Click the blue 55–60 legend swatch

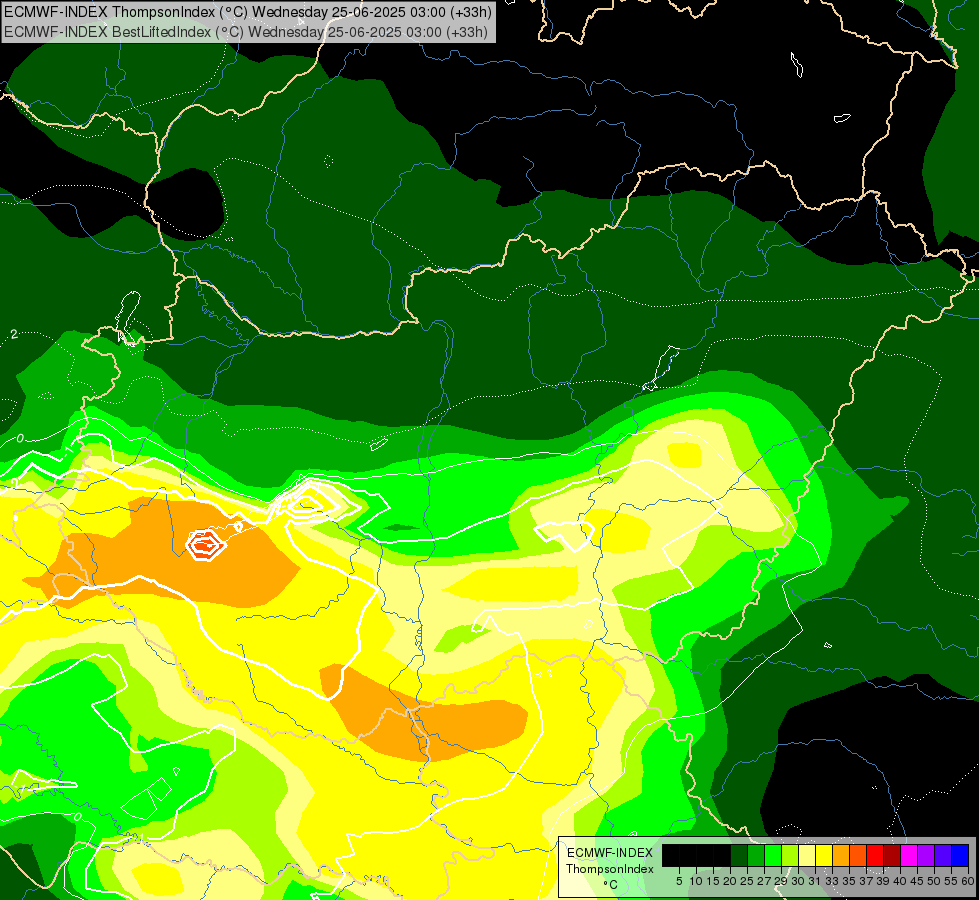[x=960, y=855]
